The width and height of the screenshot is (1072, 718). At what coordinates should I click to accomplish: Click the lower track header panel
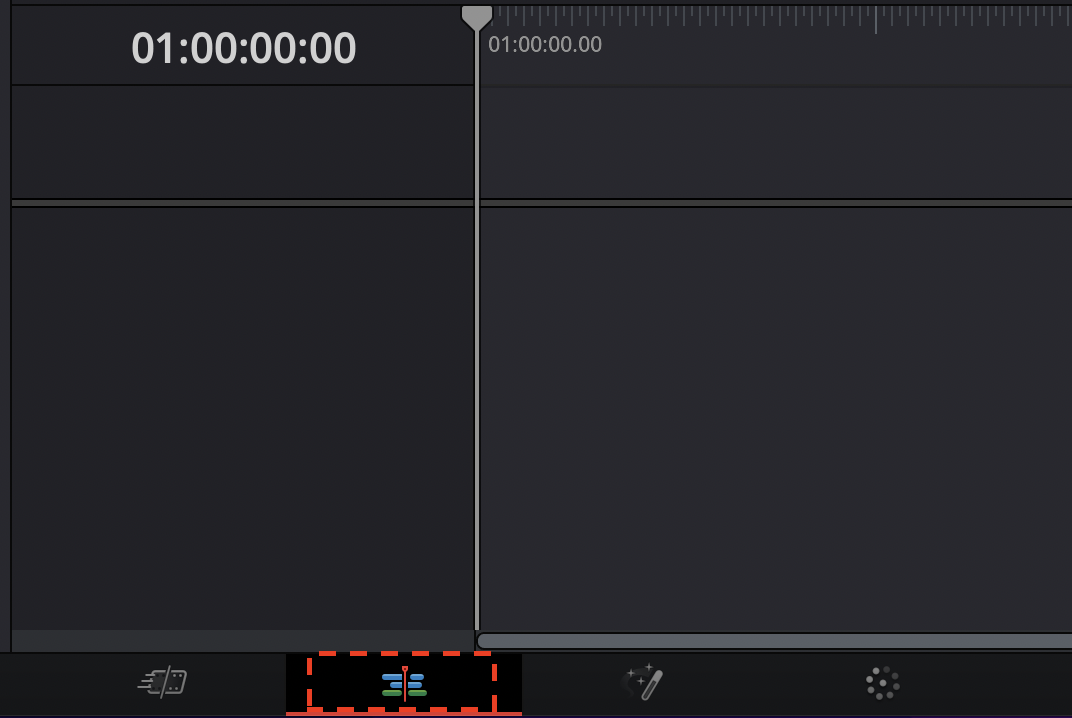[x=242, y=418]
